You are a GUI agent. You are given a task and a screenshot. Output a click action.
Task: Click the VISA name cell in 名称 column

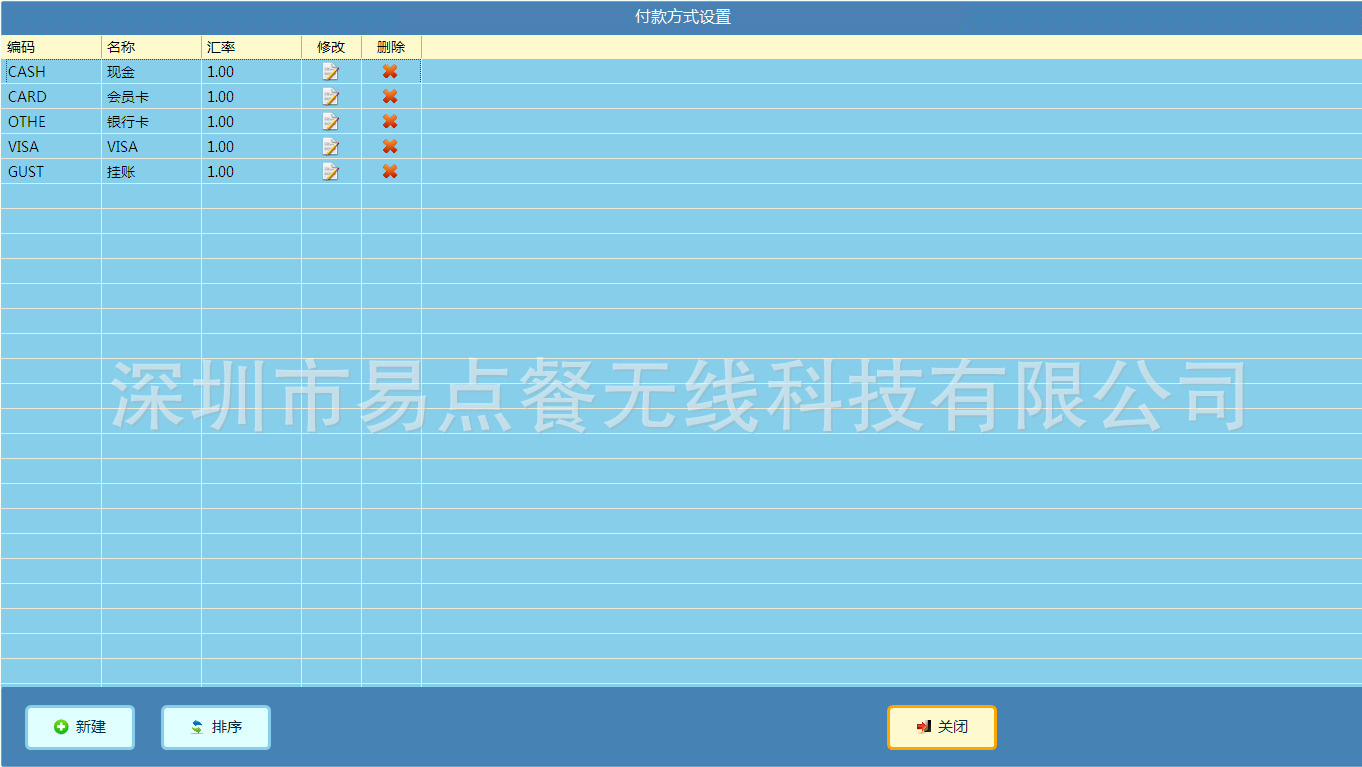point(151,147)
